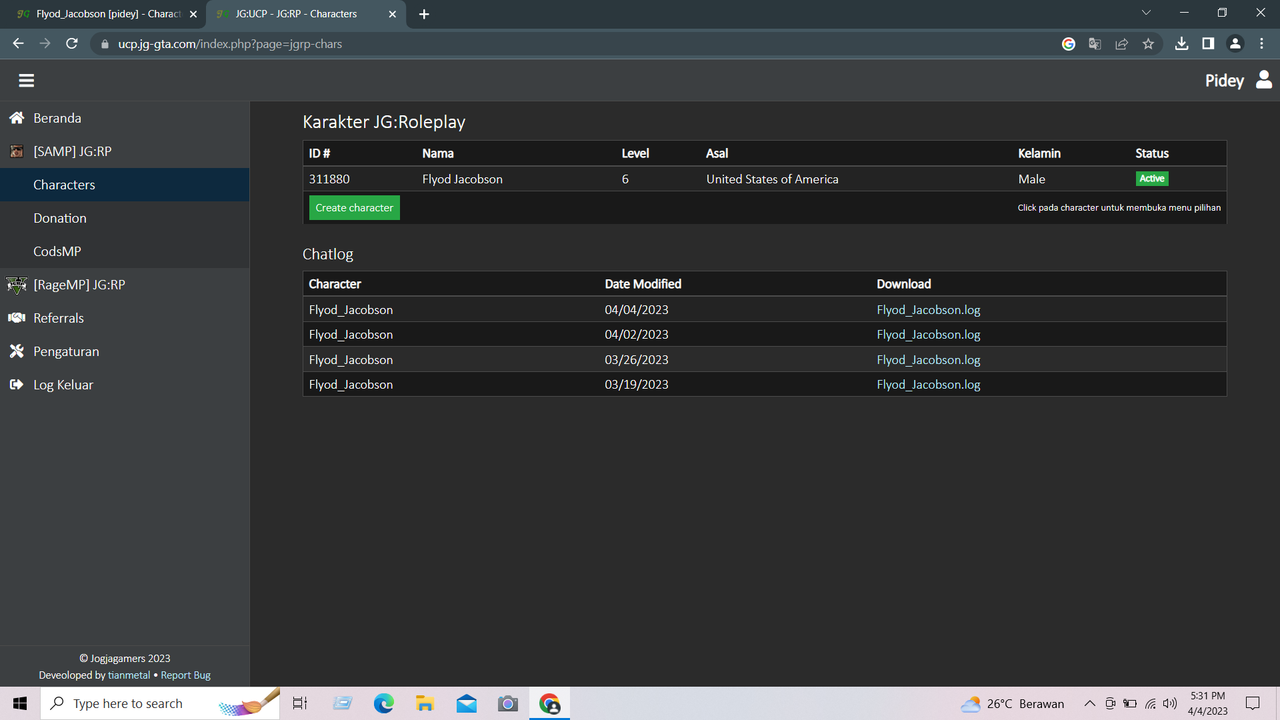The width and height of the screenshot is (1280, 720).
Task: Go back with the browser back arrow
Action: coord(18,44)
